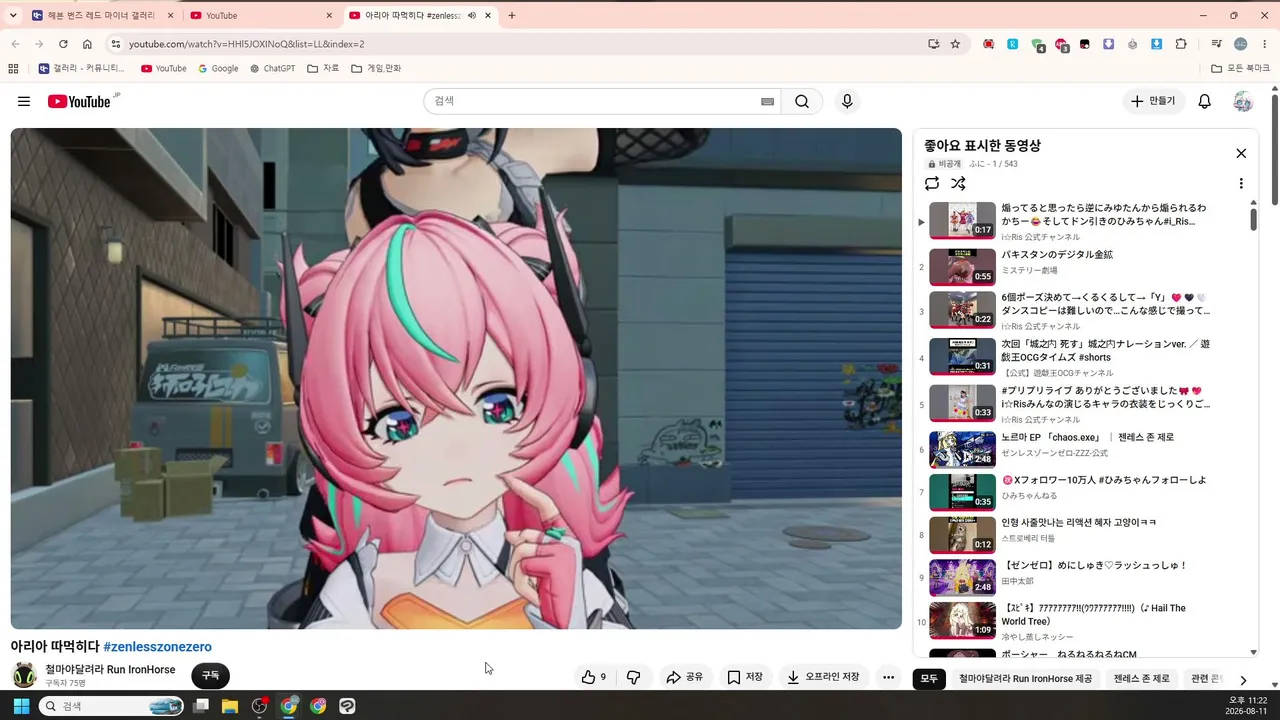The width and height of the screenshot is (1280, 720).
Task: Open File Explorer from the taskbar
Action: (x=230, y=706)
